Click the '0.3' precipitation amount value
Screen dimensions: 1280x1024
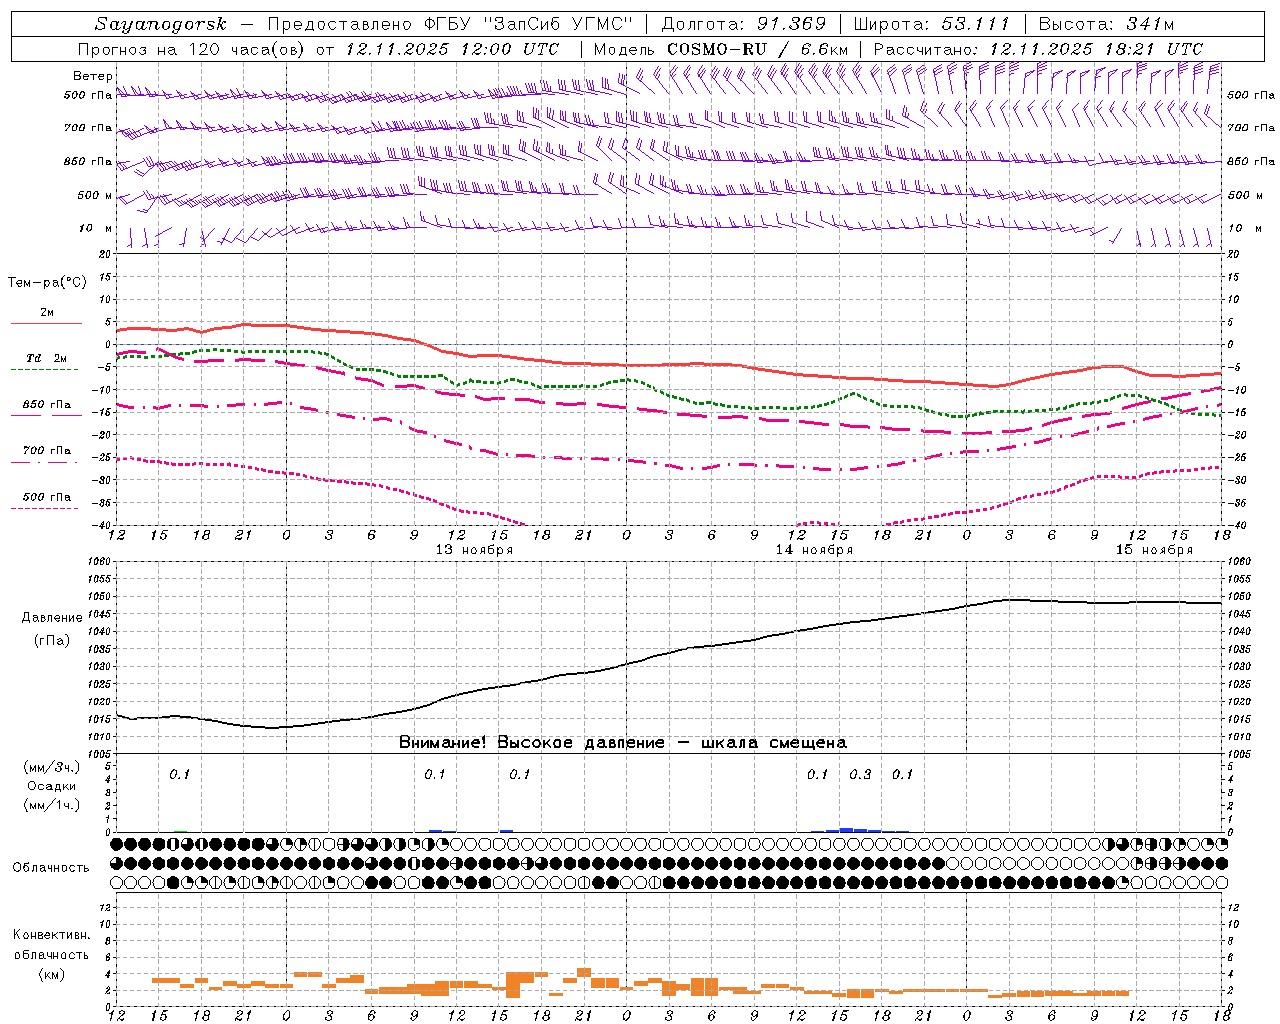(x=860, y=774)
